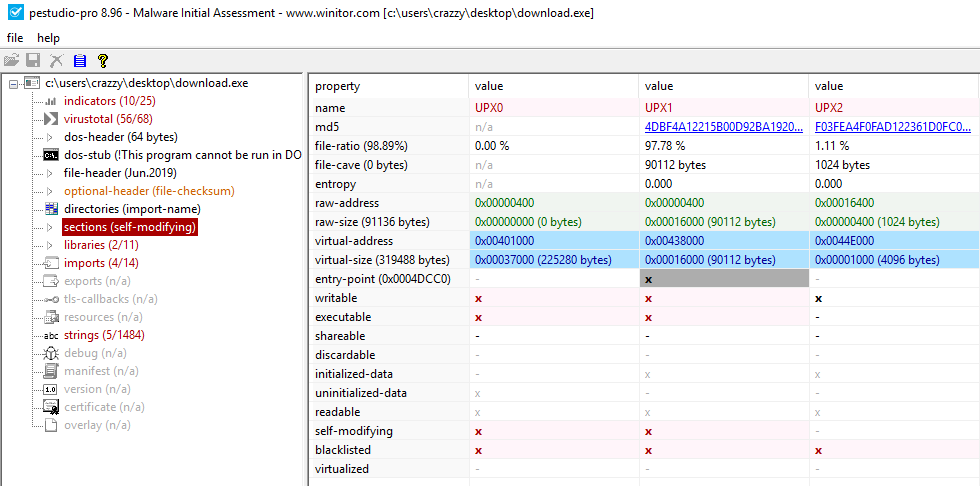This screenshot has width=980, height=486.
Task: Click the exports arrow icon
Action: click(x=51, y=281)
